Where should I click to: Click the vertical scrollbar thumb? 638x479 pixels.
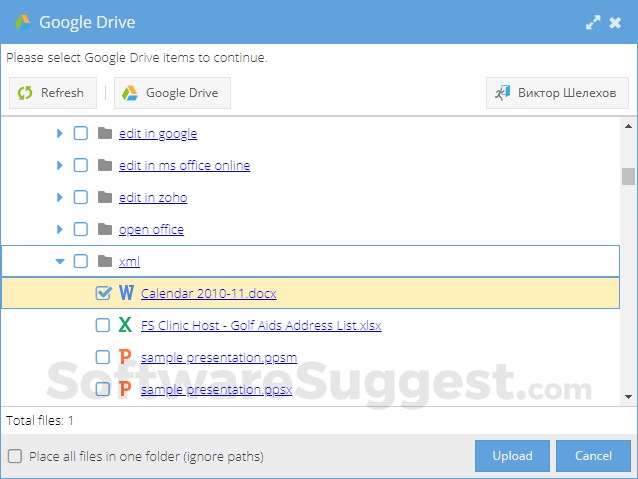point(628,176)
